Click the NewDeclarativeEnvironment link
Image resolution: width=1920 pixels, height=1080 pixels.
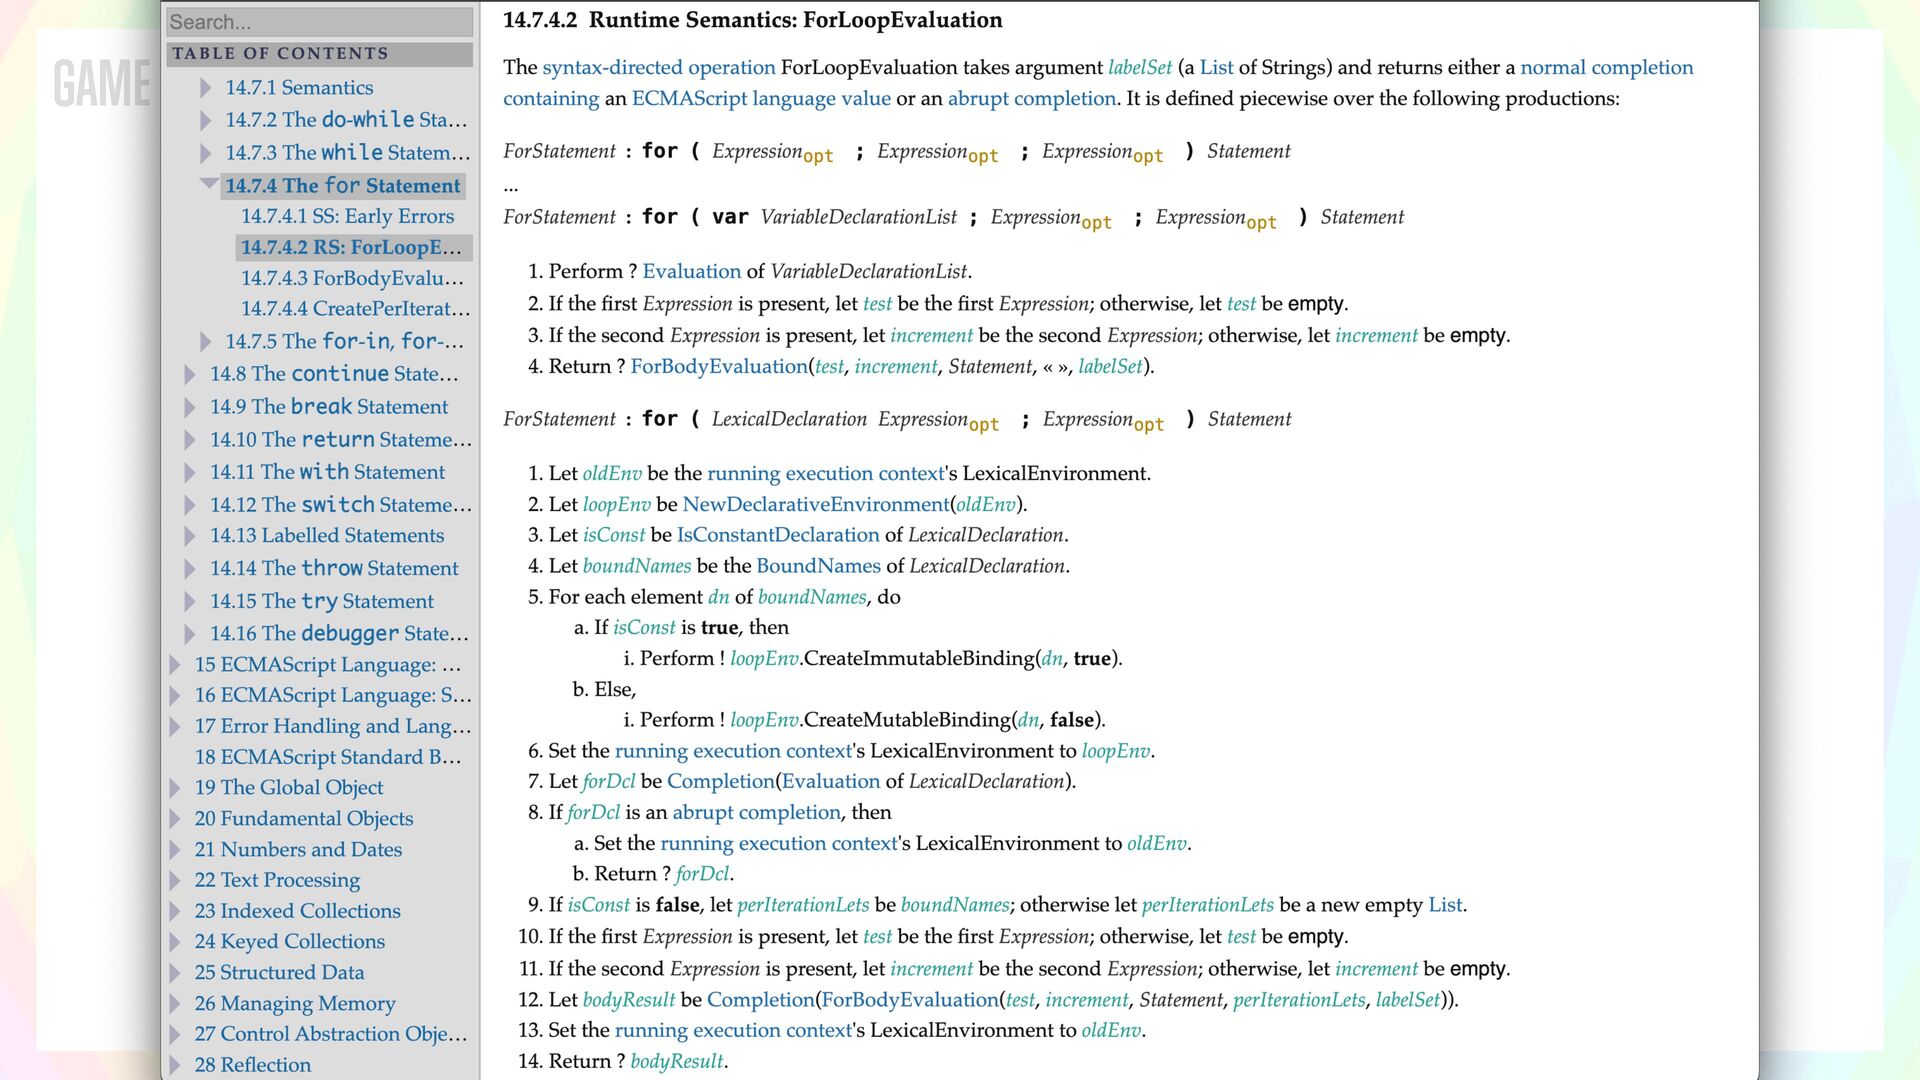tap(815, 504)
